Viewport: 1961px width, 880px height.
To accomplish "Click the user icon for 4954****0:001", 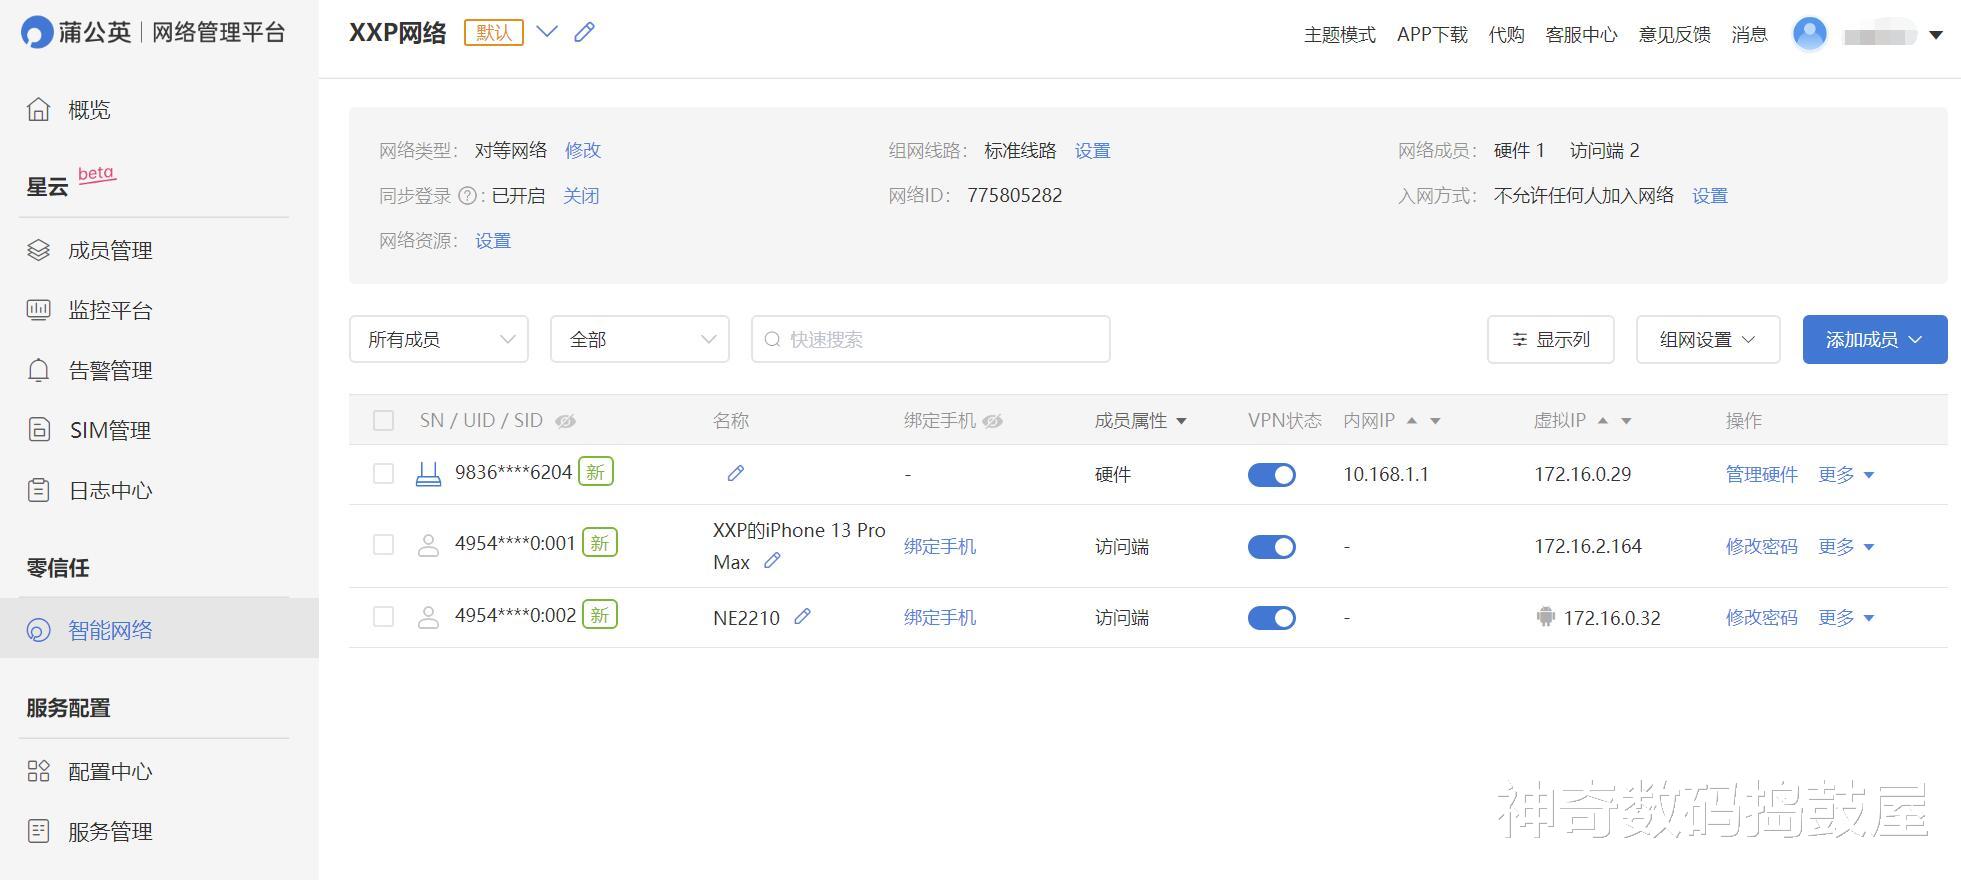I will point(428,545).
